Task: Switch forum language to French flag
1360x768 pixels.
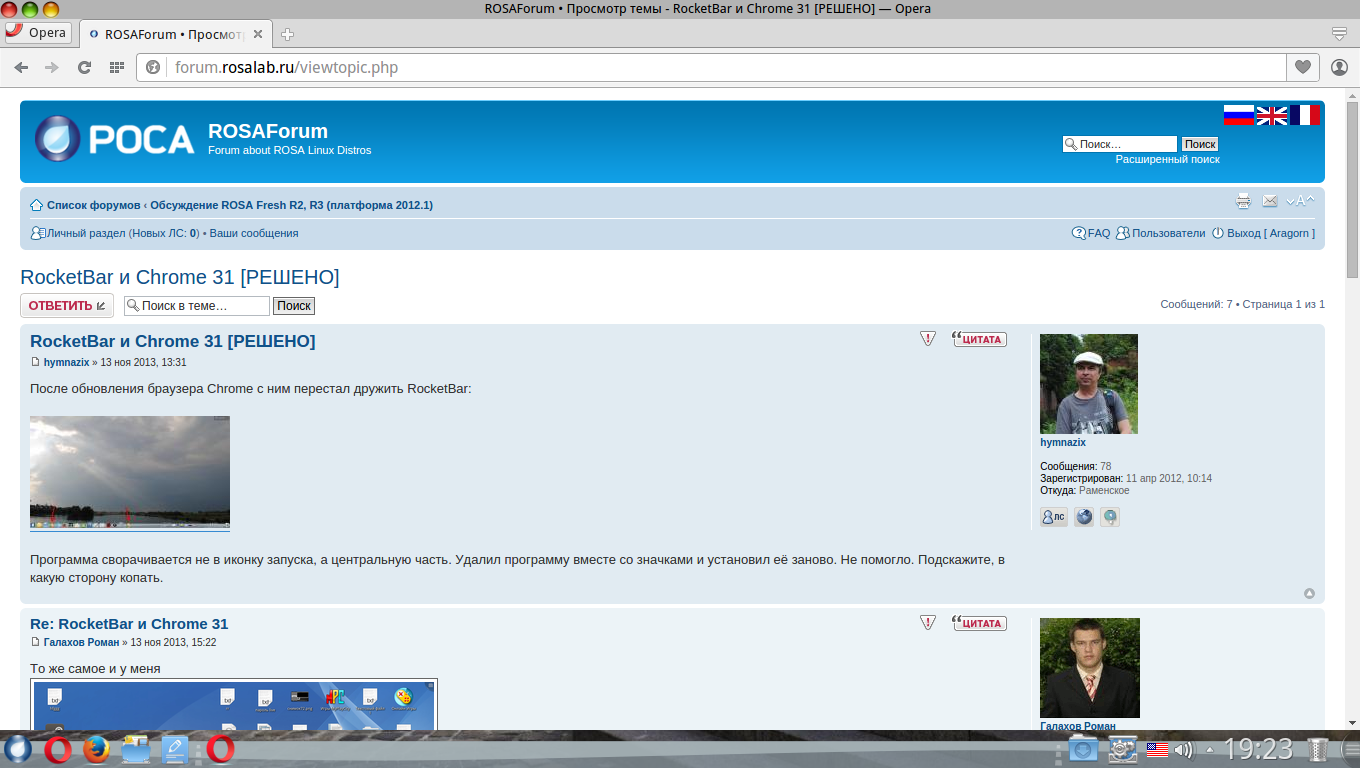Action: 1304,115
